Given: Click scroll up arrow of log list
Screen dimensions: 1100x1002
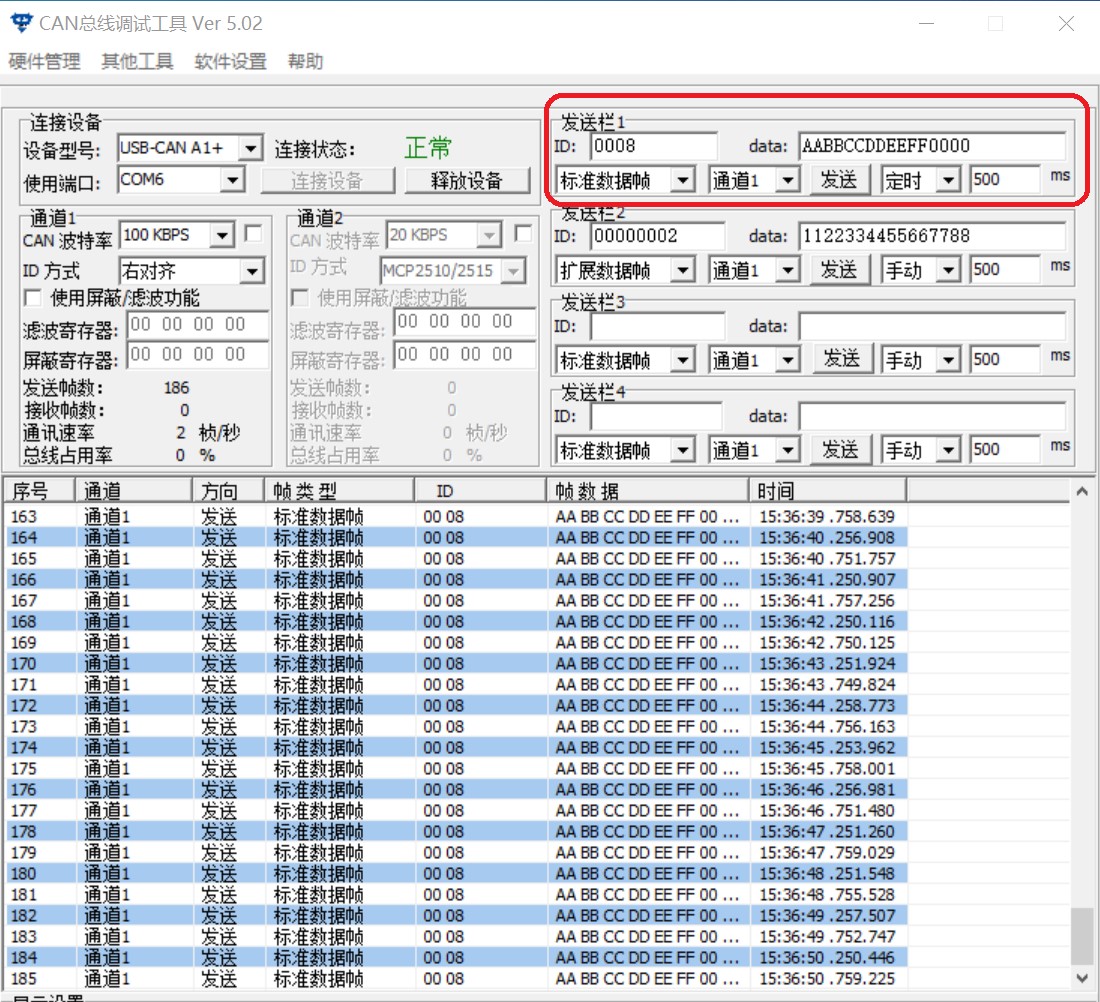Looking at the screenshot, I should pyautogui.click(x=1082, y=492).
